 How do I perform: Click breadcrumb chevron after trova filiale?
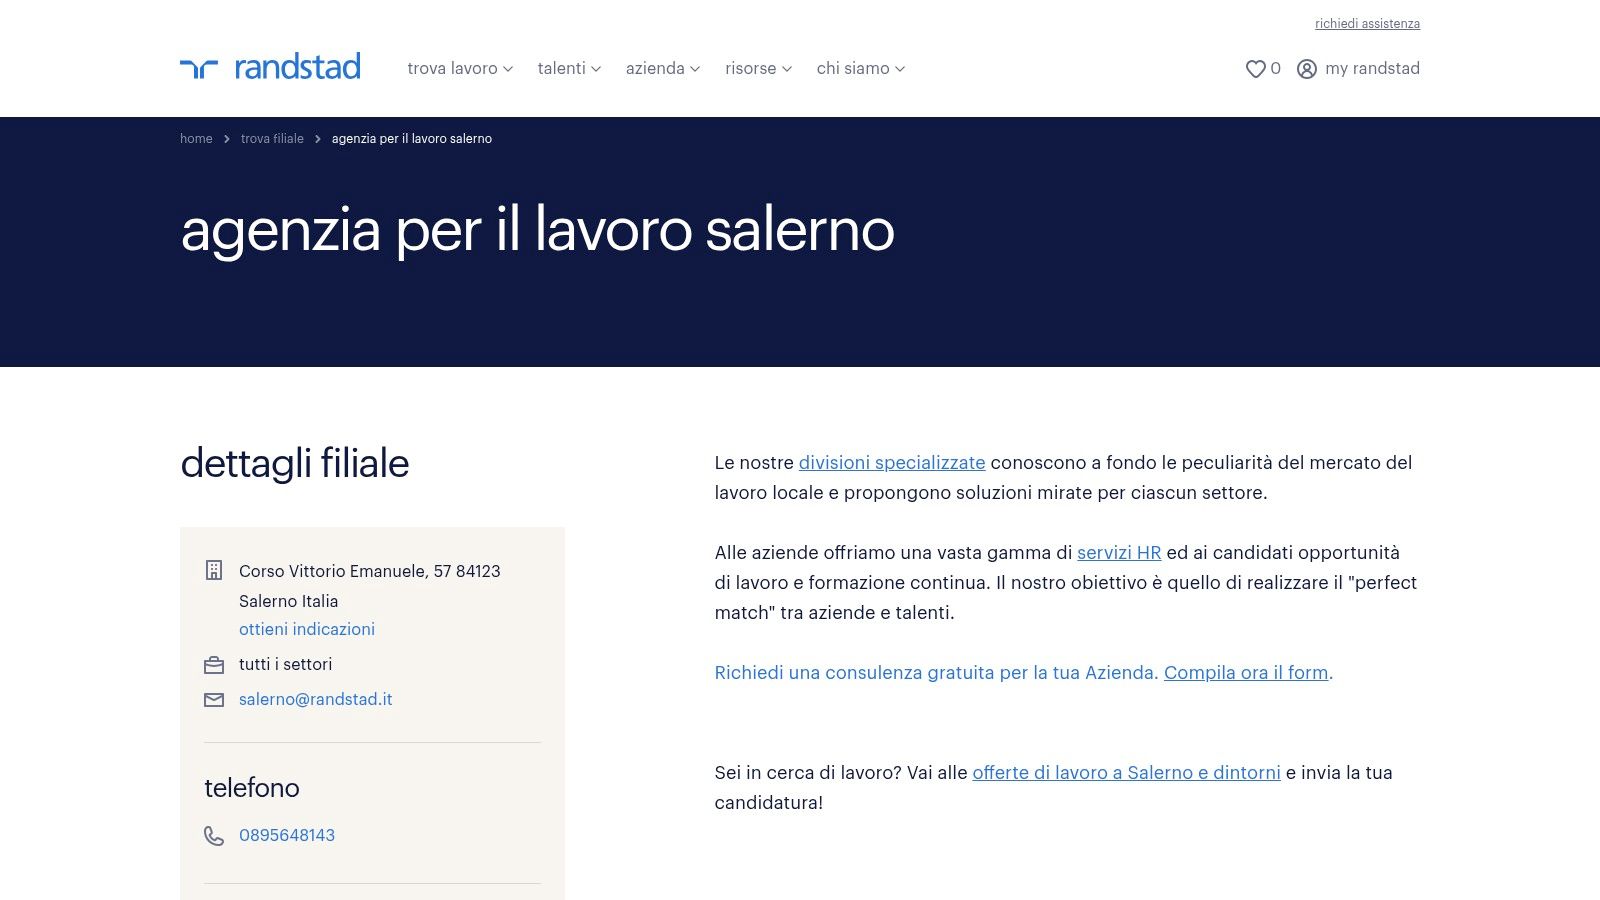tap(318, 139)
